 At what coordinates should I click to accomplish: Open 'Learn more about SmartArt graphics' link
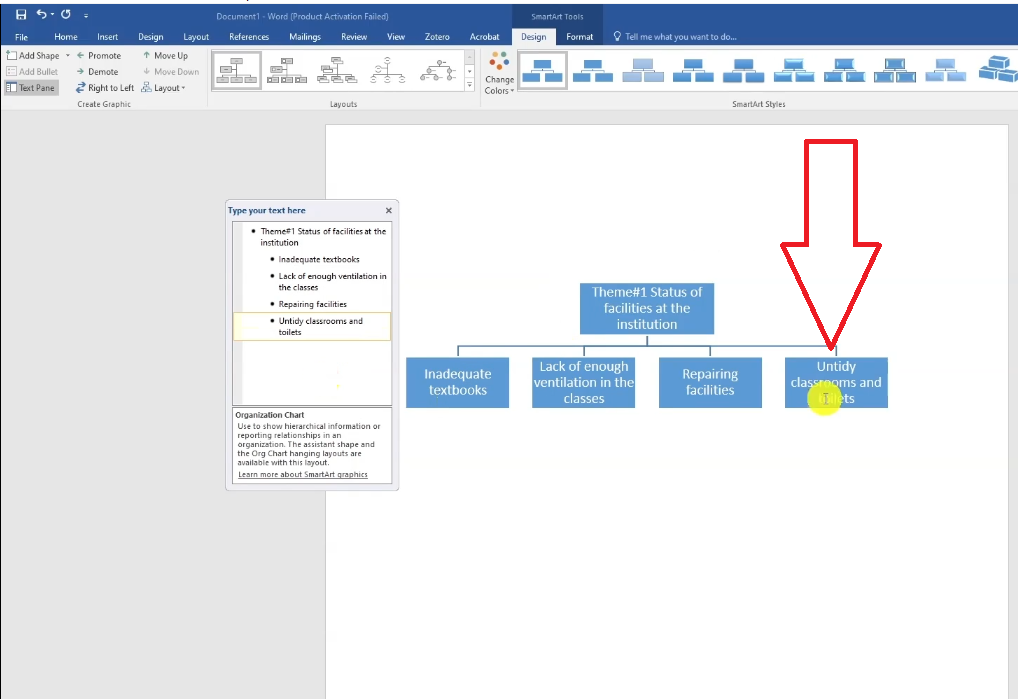302,474
